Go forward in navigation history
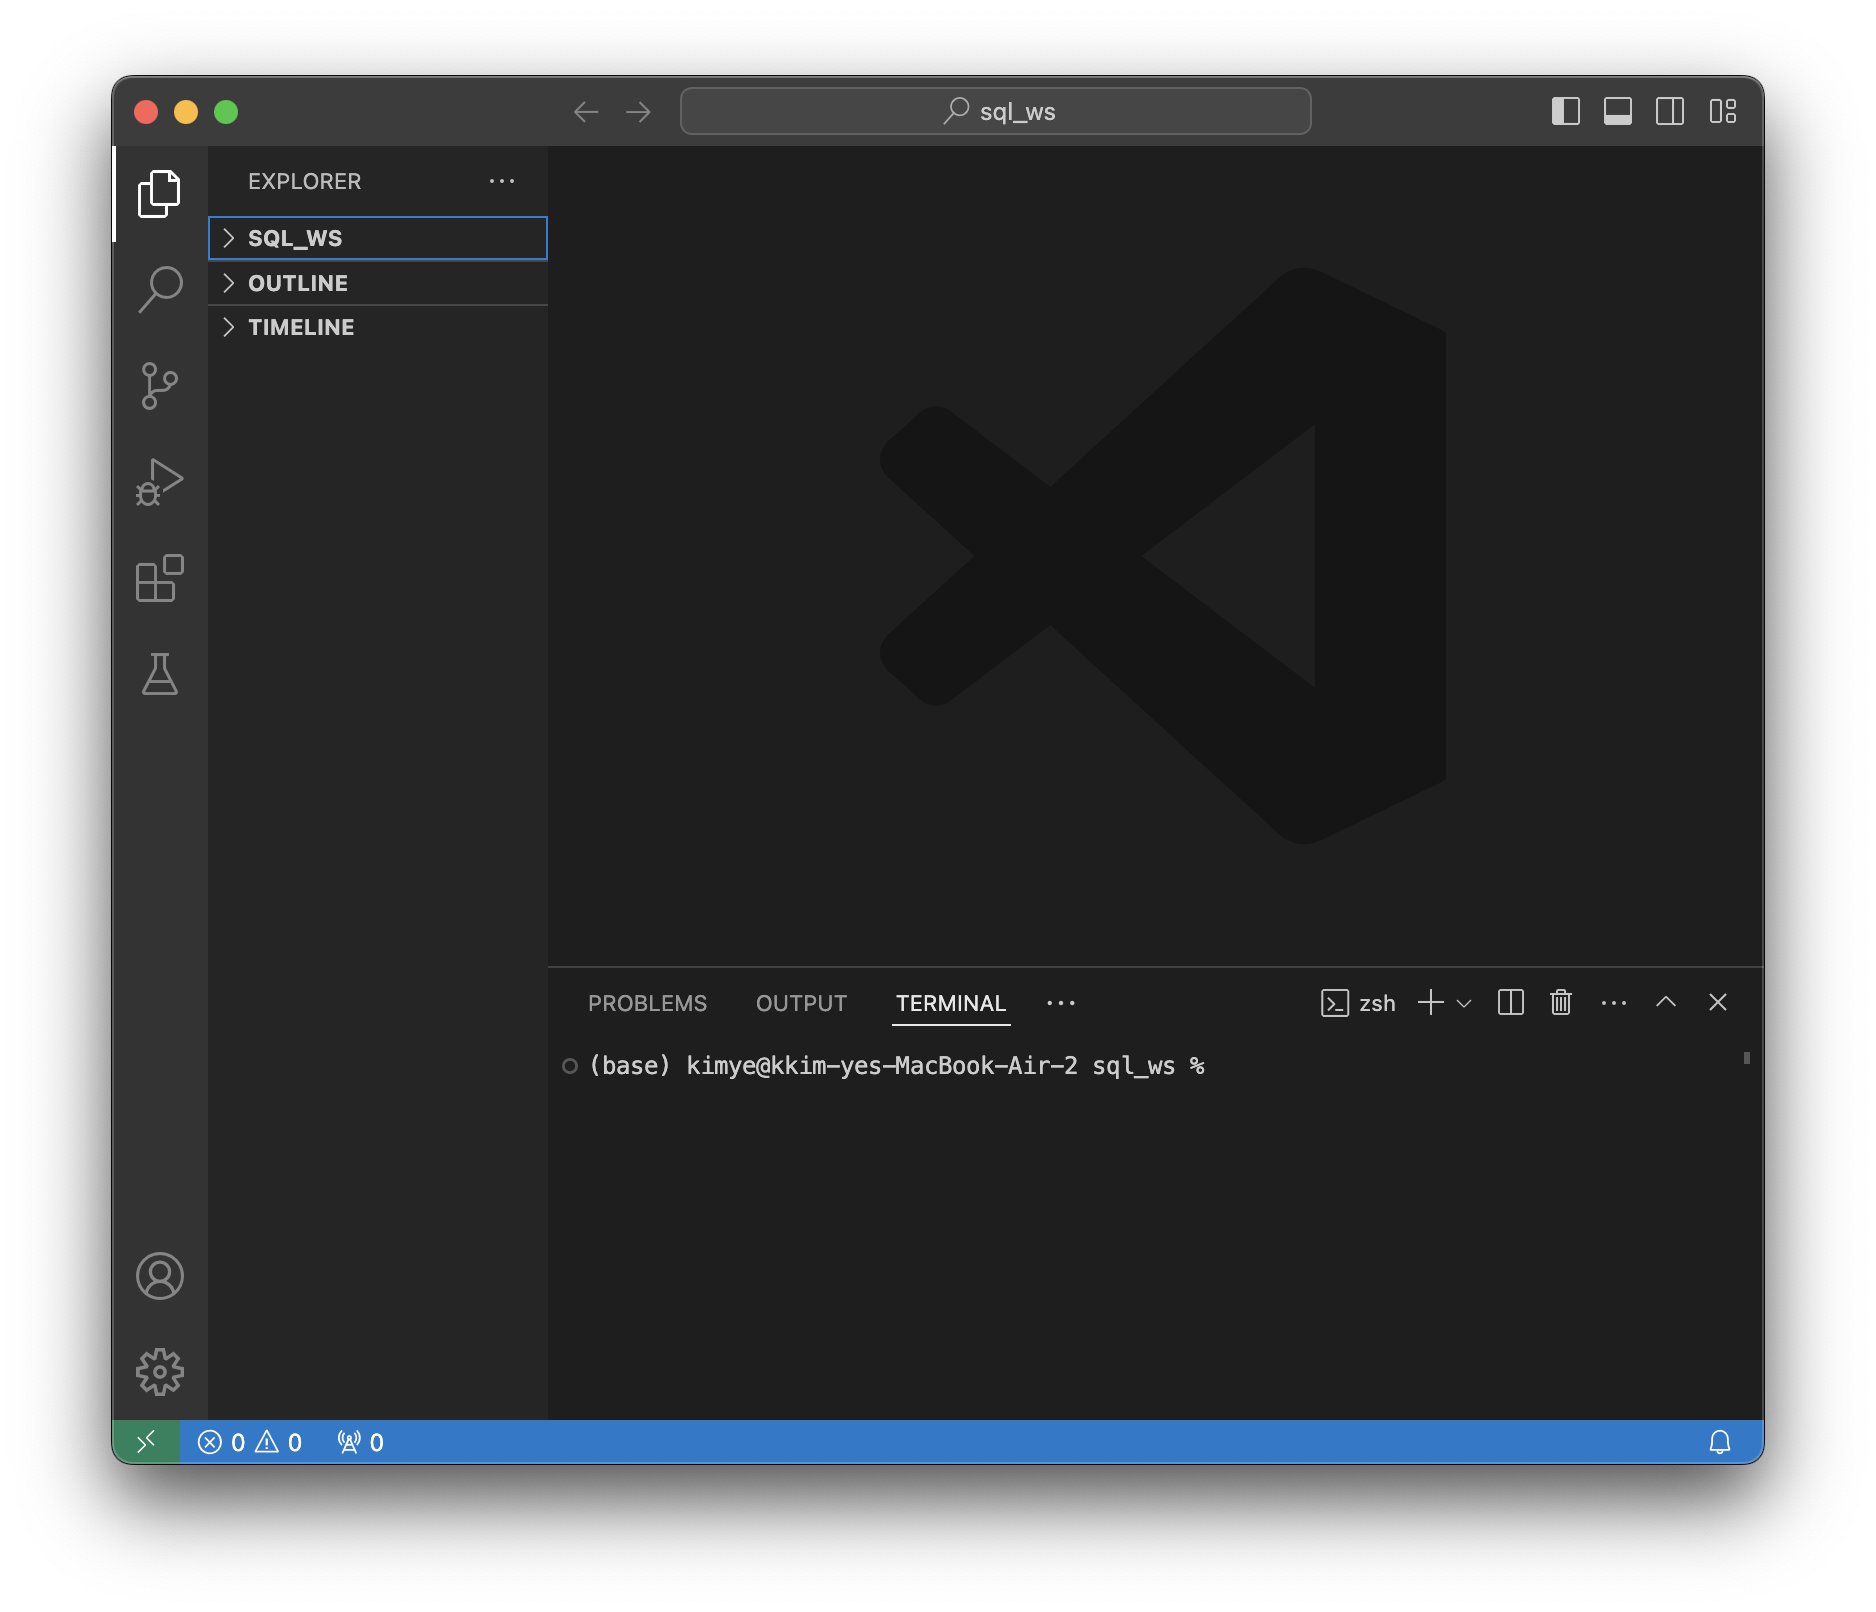 tap(638, 112)
